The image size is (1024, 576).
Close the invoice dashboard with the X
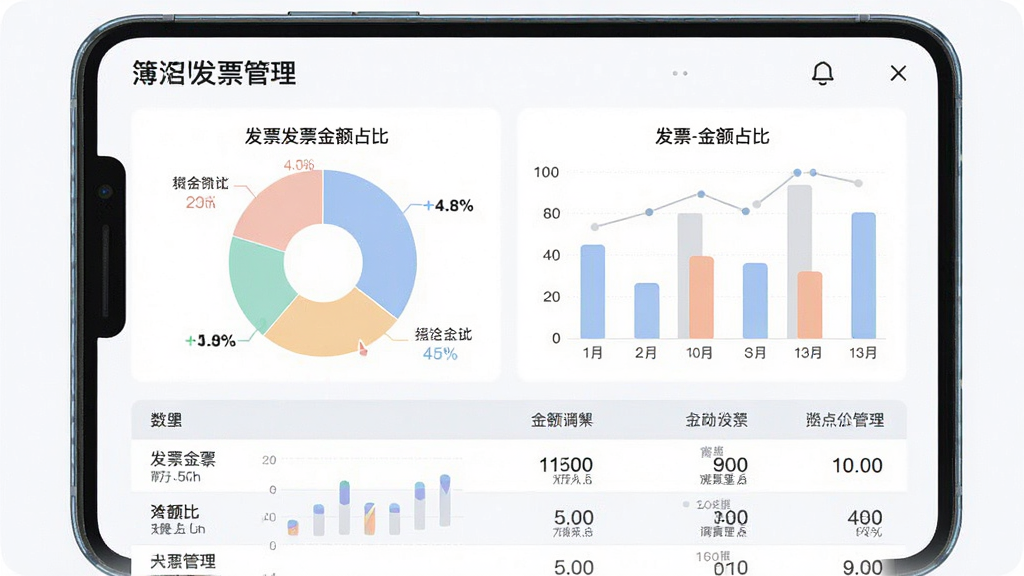point(898,73)
